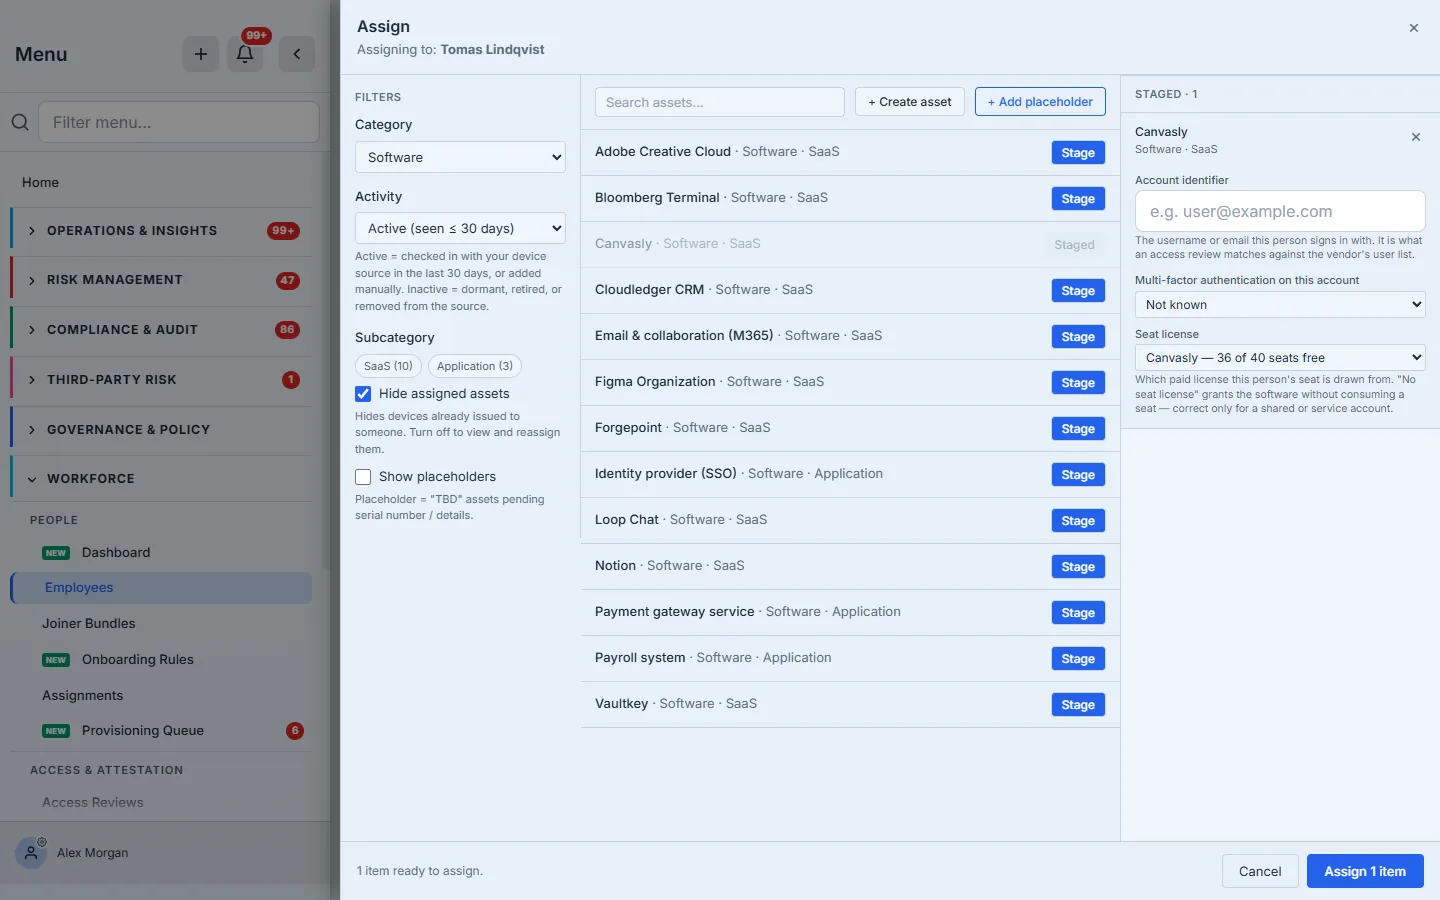Stage Bloomberg Terminal
Screen dimensions: 1440x900
coord(1078,199)
